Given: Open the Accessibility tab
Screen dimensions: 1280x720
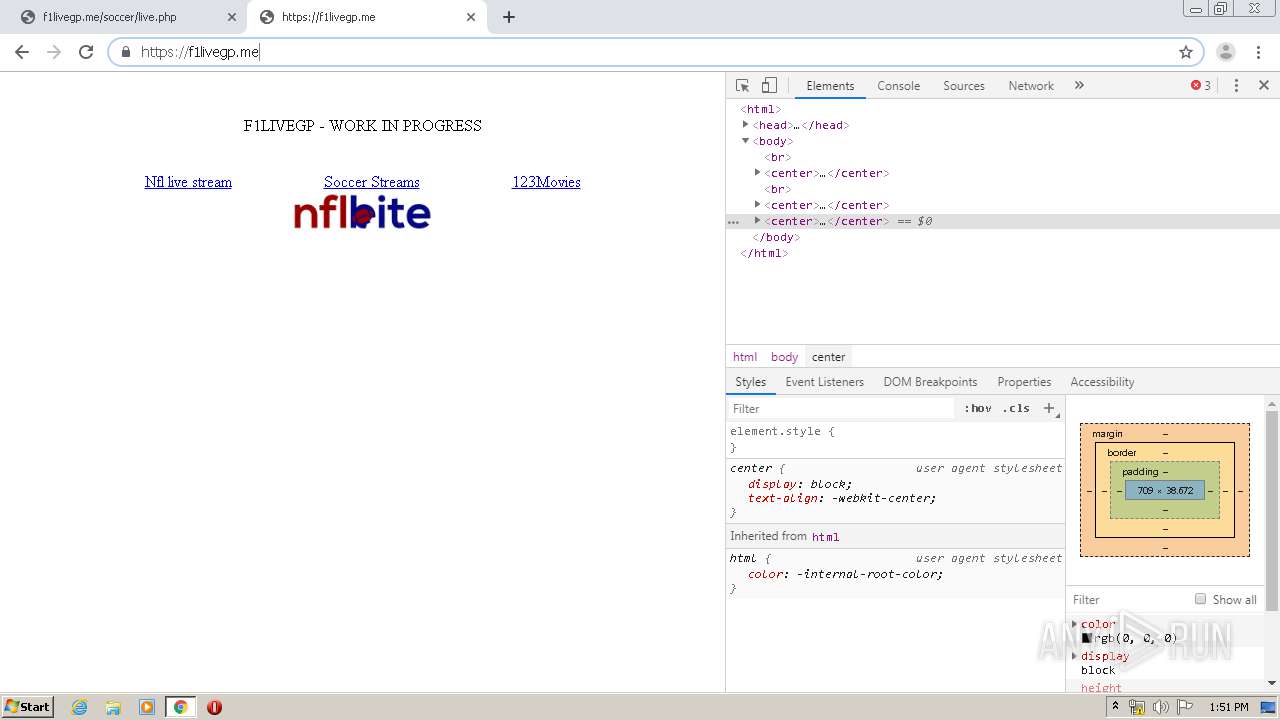Looking at the screenshot, I should pyautogui.click(x=1102, y=382).
